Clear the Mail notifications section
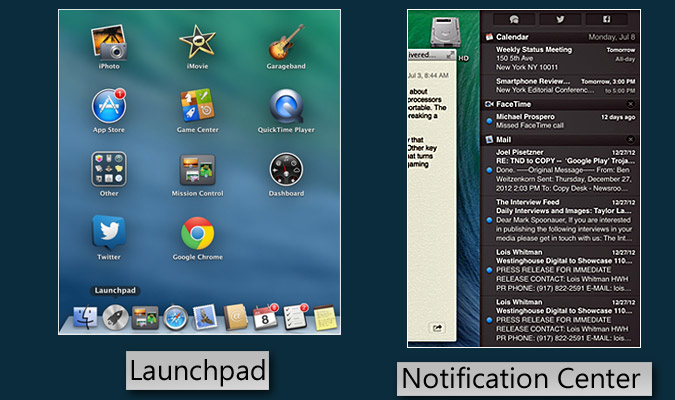Image resolution: width=675 pixels, height=400 pixels. point(630,139)
